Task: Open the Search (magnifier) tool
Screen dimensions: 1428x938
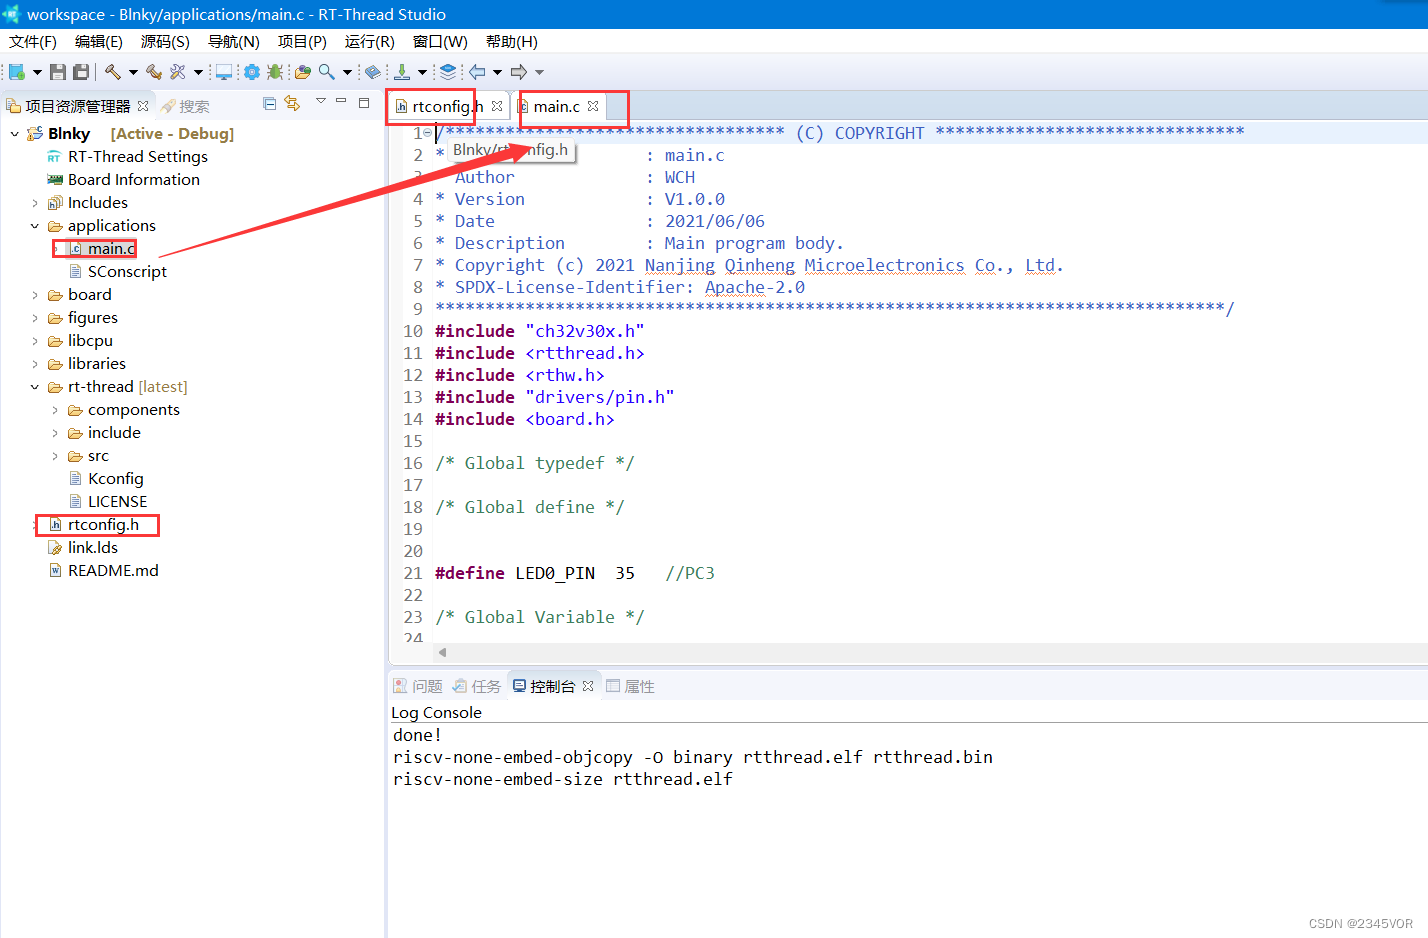Action: point(327,71)
